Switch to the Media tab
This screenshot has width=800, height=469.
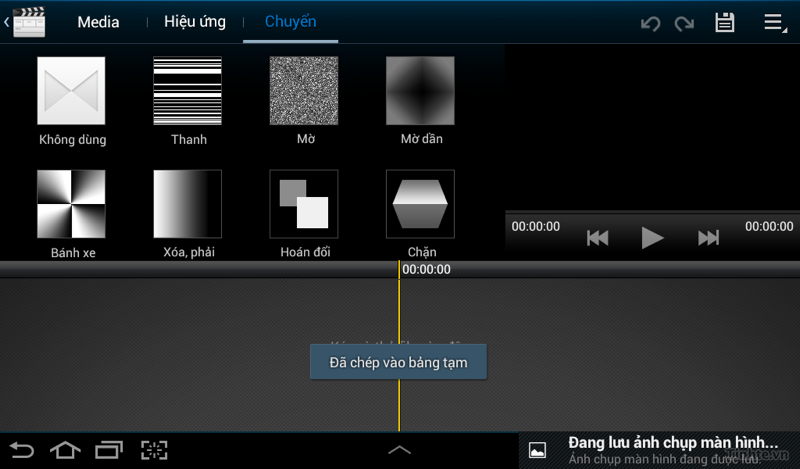(98, 22)
